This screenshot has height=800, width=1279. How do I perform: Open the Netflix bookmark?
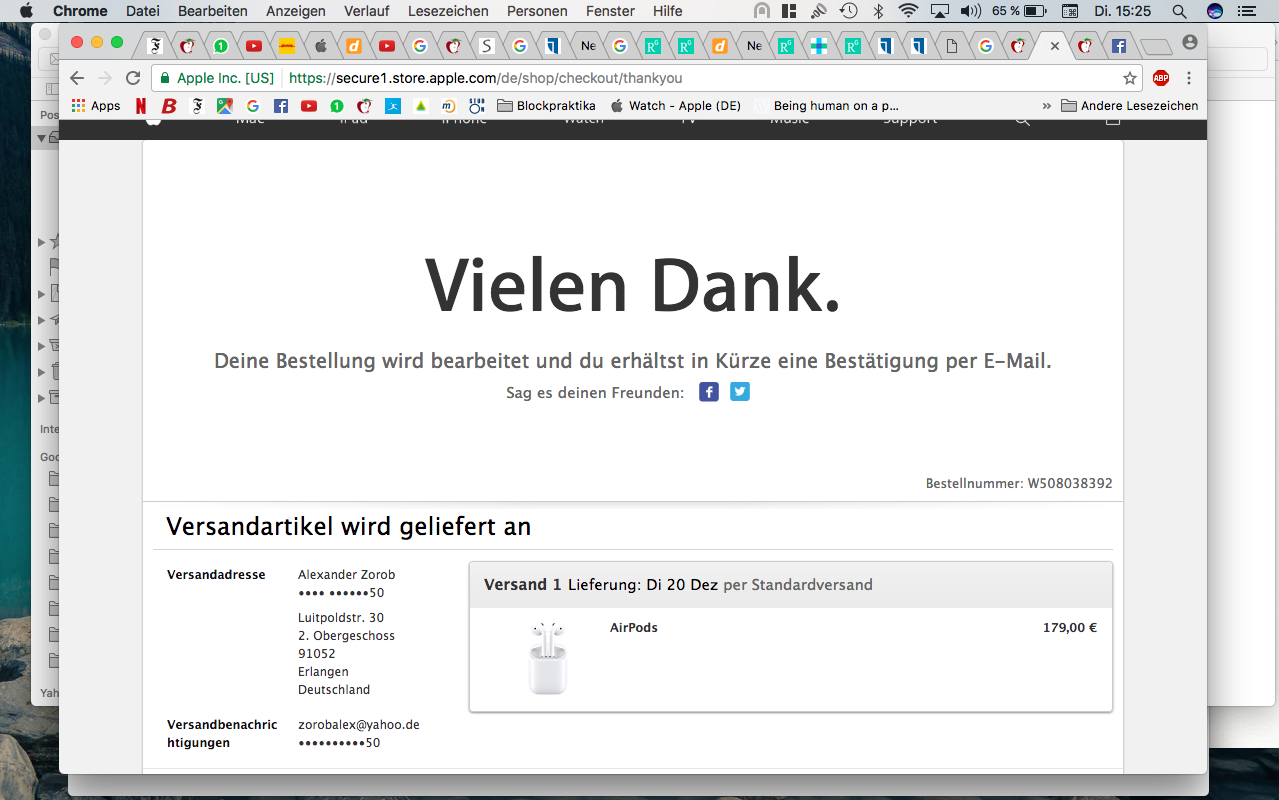tap(141, 105)
